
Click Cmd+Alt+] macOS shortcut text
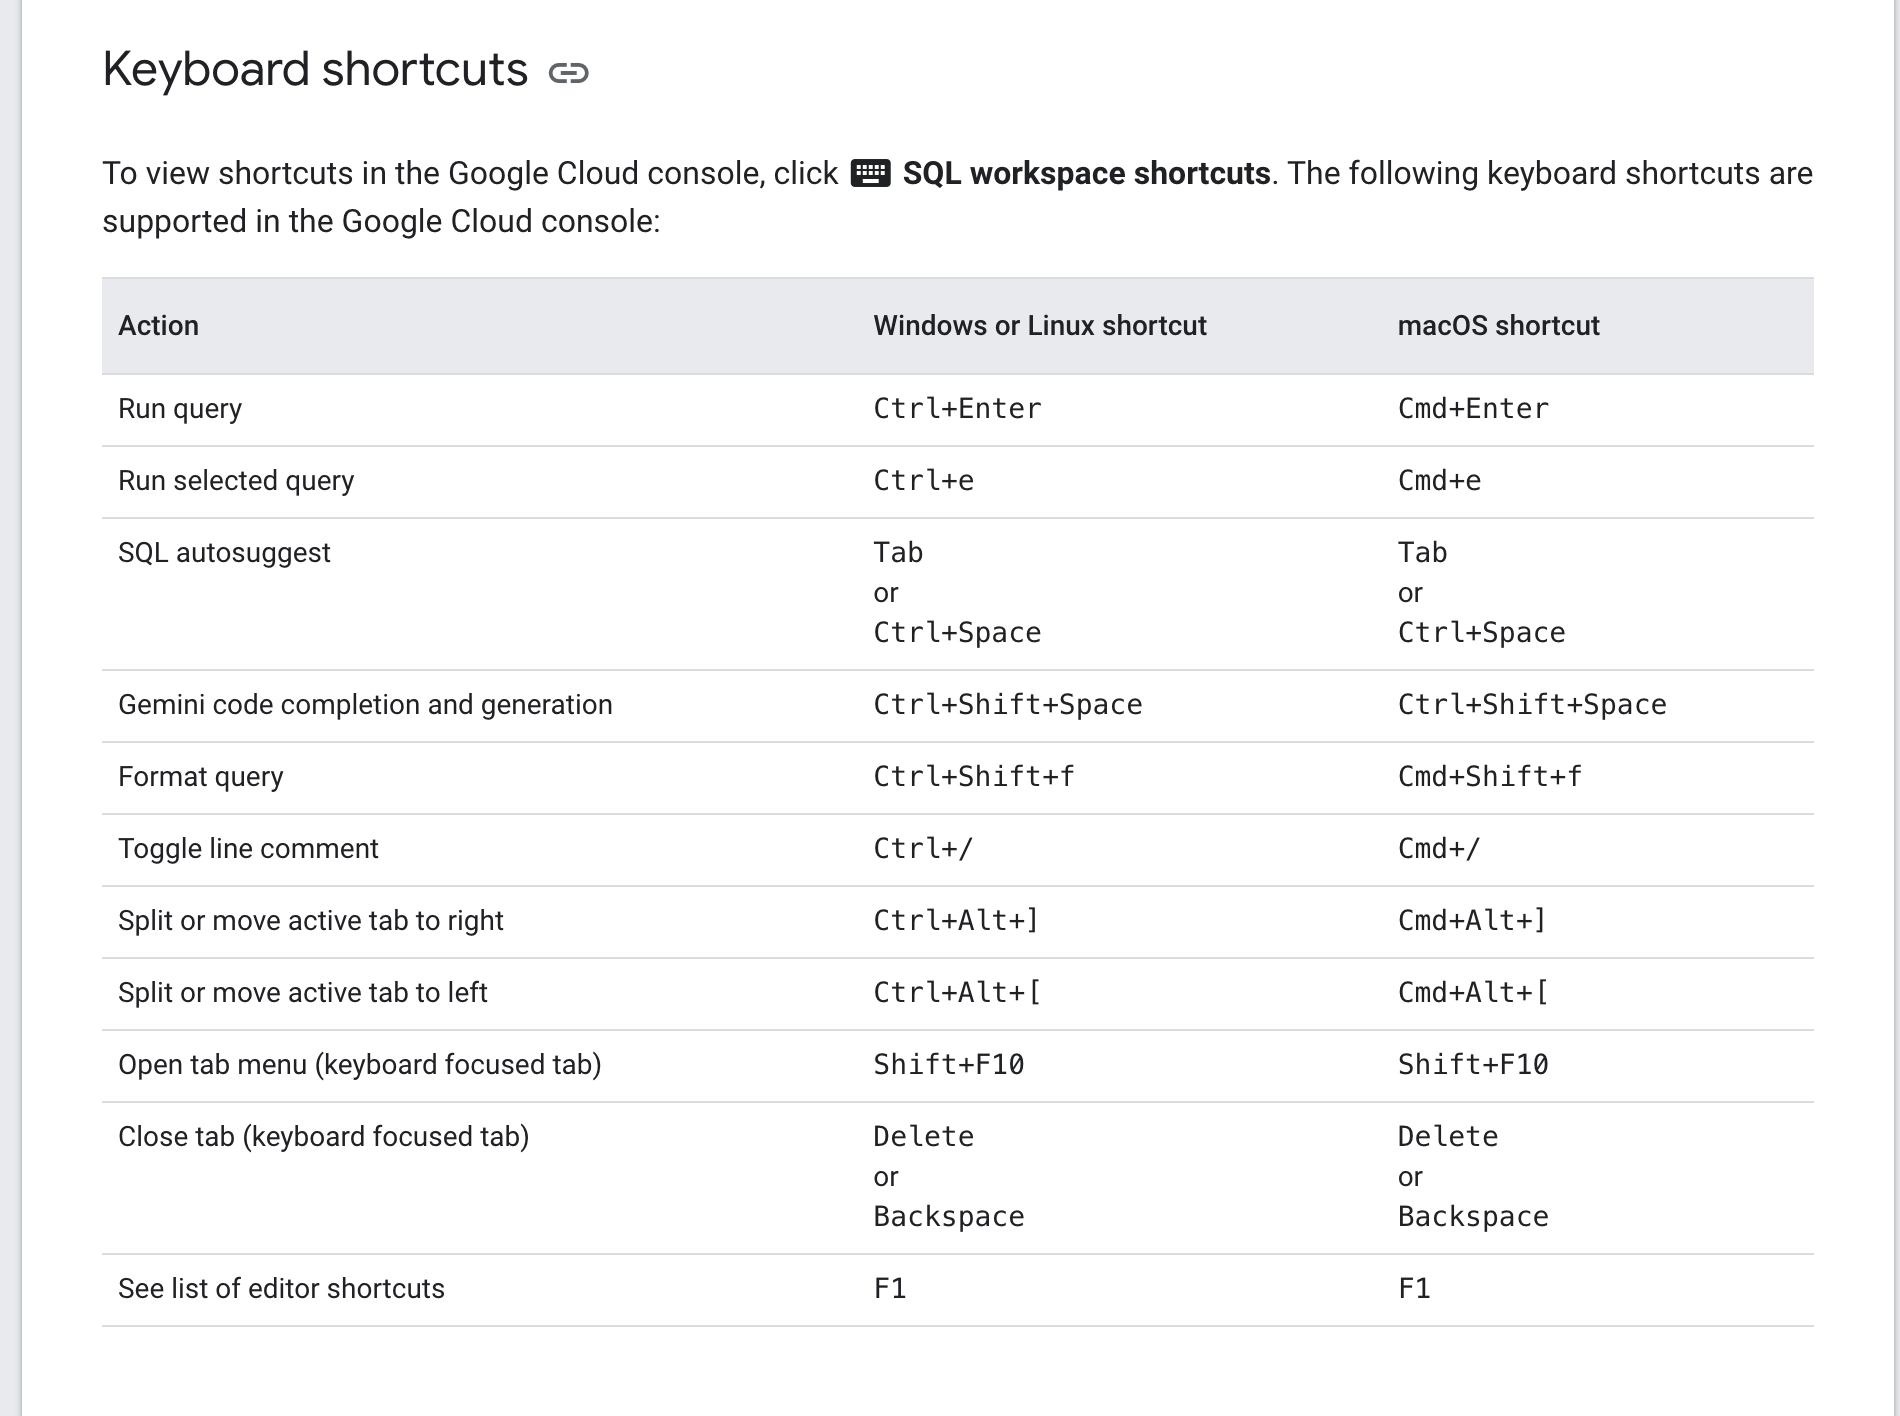coord(1472,920)
